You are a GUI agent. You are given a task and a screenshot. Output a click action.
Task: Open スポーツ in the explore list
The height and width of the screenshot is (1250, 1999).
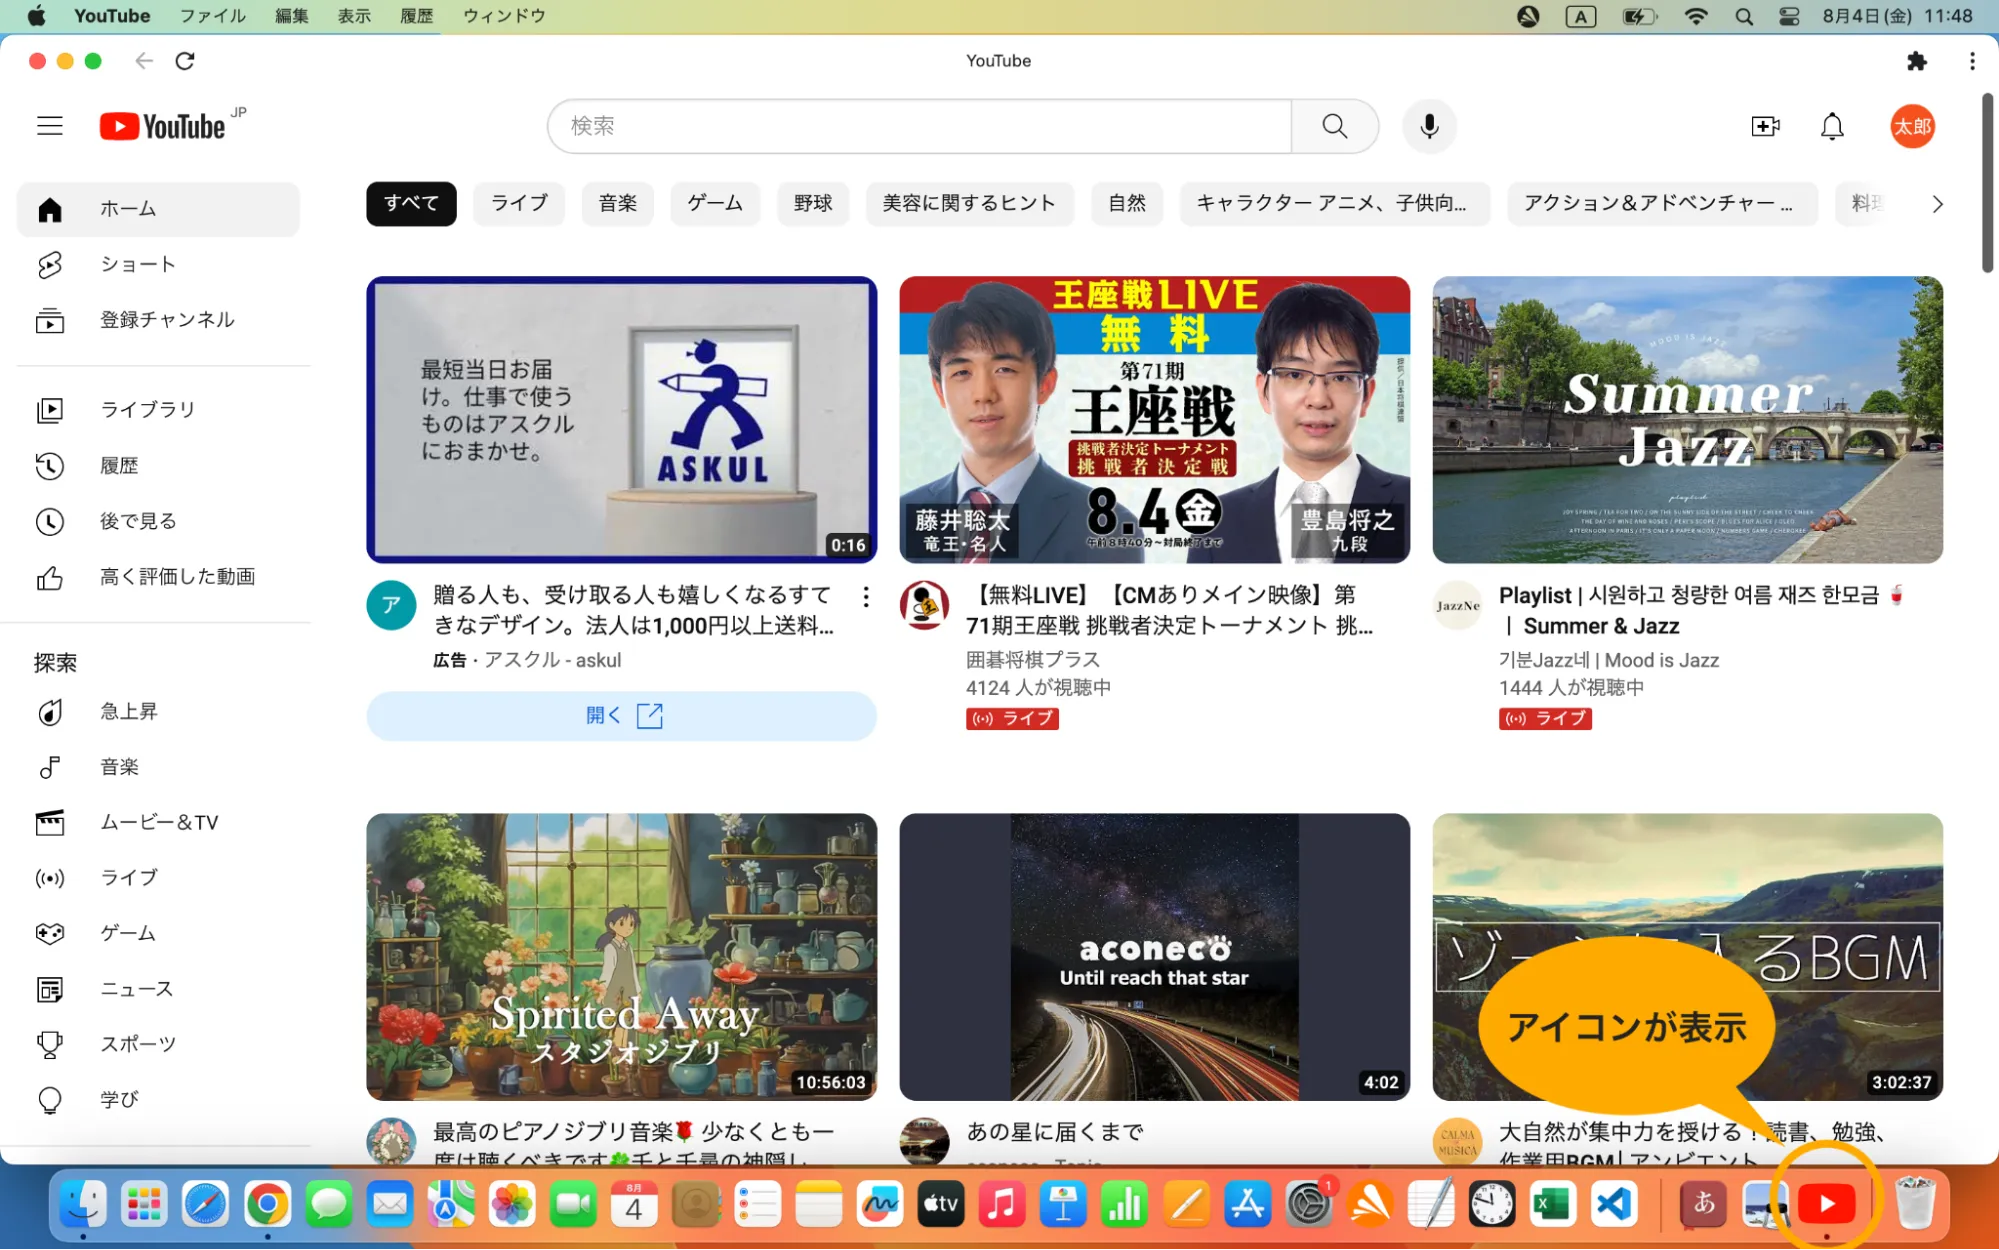coord(158,1045)
